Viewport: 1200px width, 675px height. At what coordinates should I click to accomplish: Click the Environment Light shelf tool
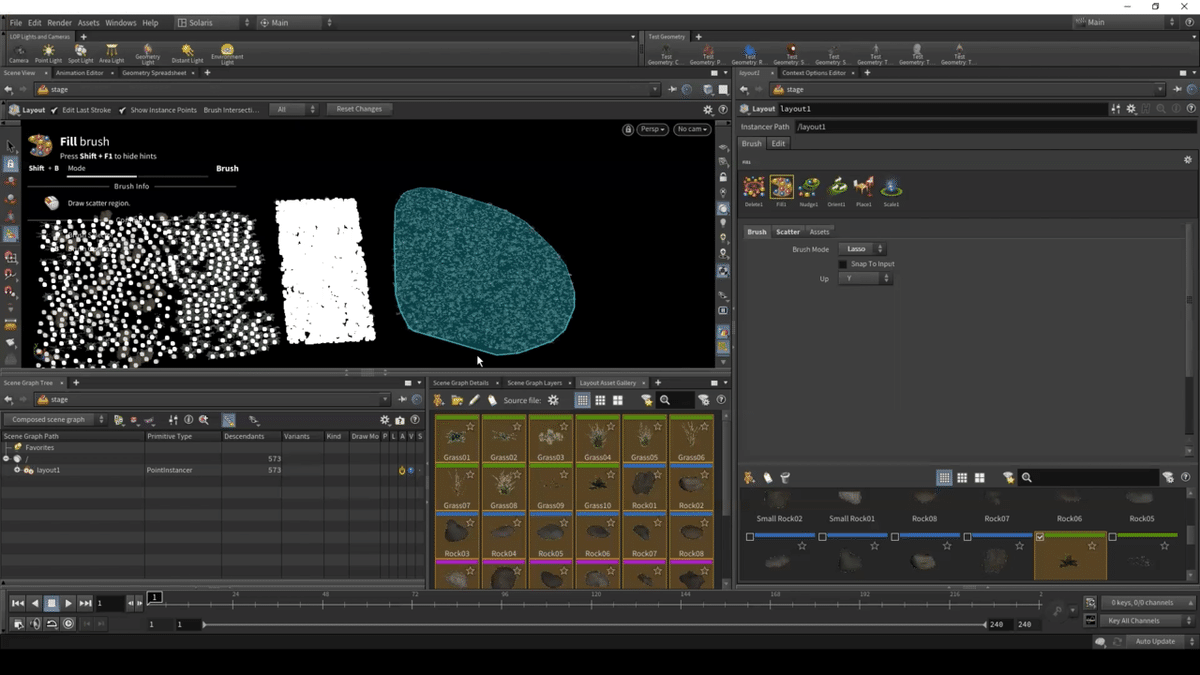tap(227, 52)
